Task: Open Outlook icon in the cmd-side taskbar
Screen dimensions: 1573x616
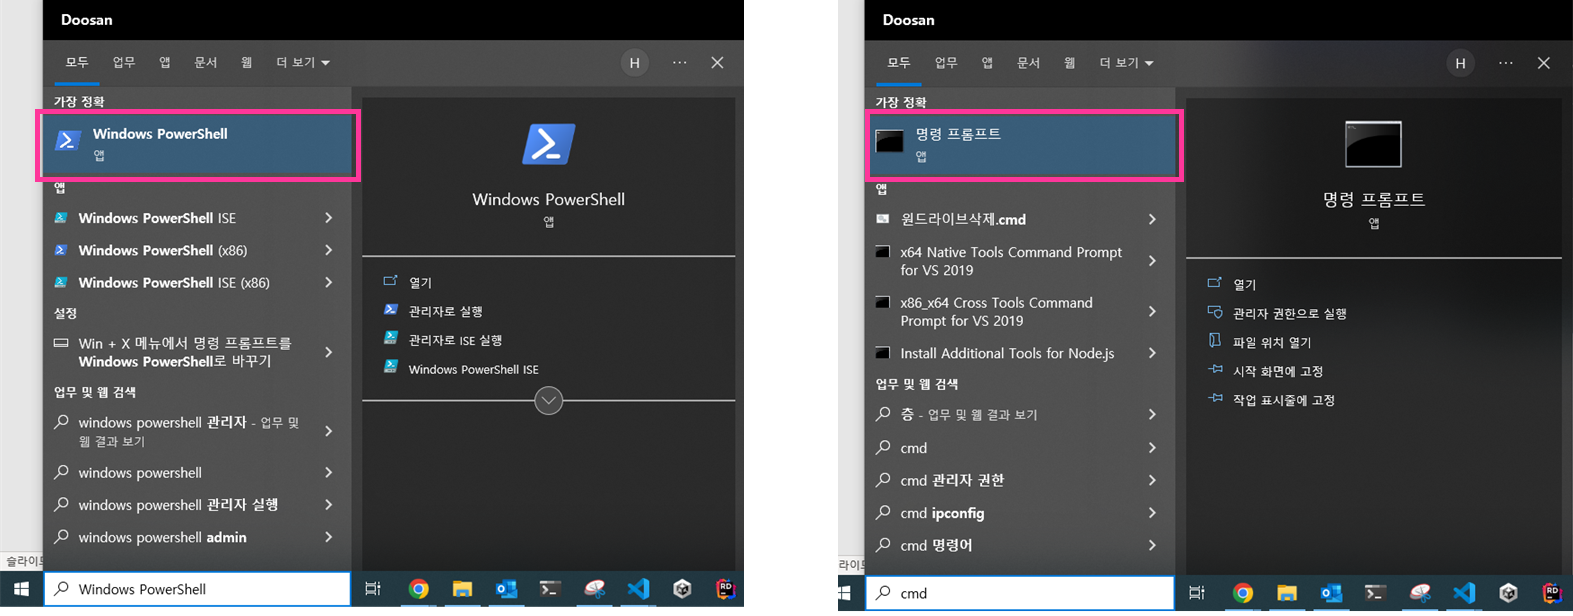Action: tap(1331, 593)
